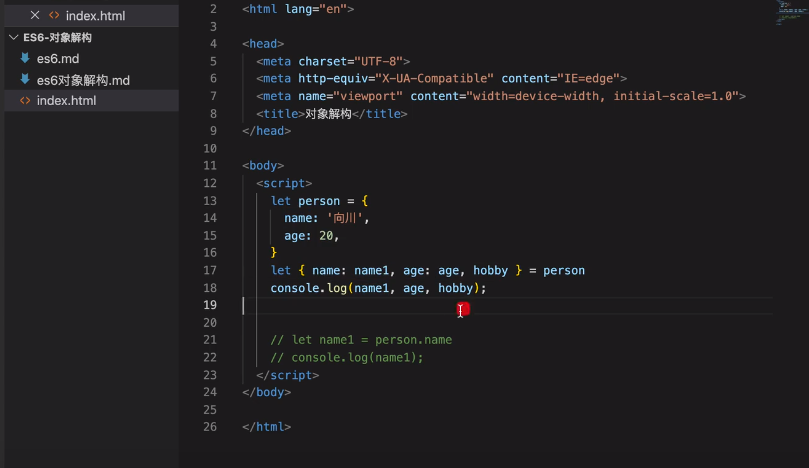Screen dimensions: 809x468
Task: Click line number 19 in the gutter
Action: click(210, 305)
